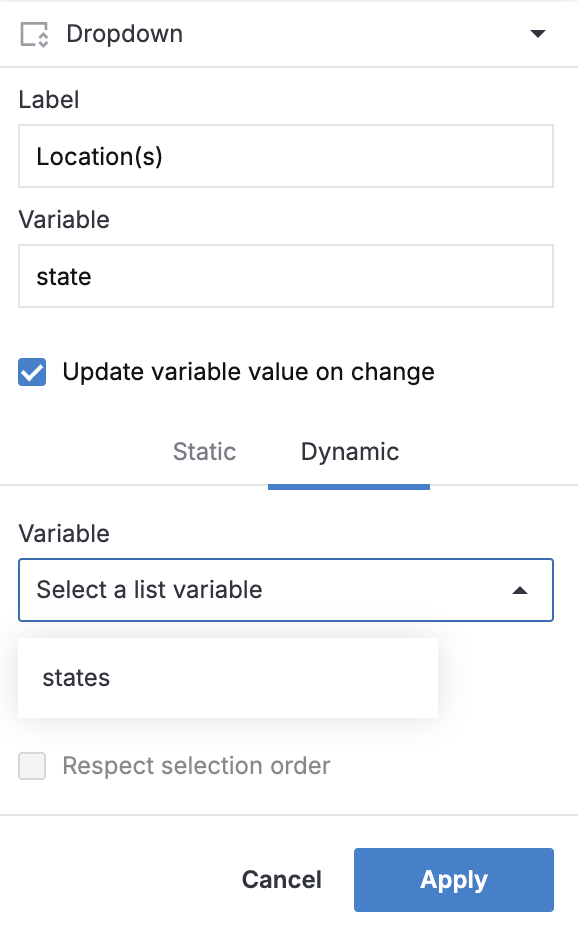Screen dimensions: 578x936
Task: Enable the Update variable value on change checkbox
Action: point(31,371)
